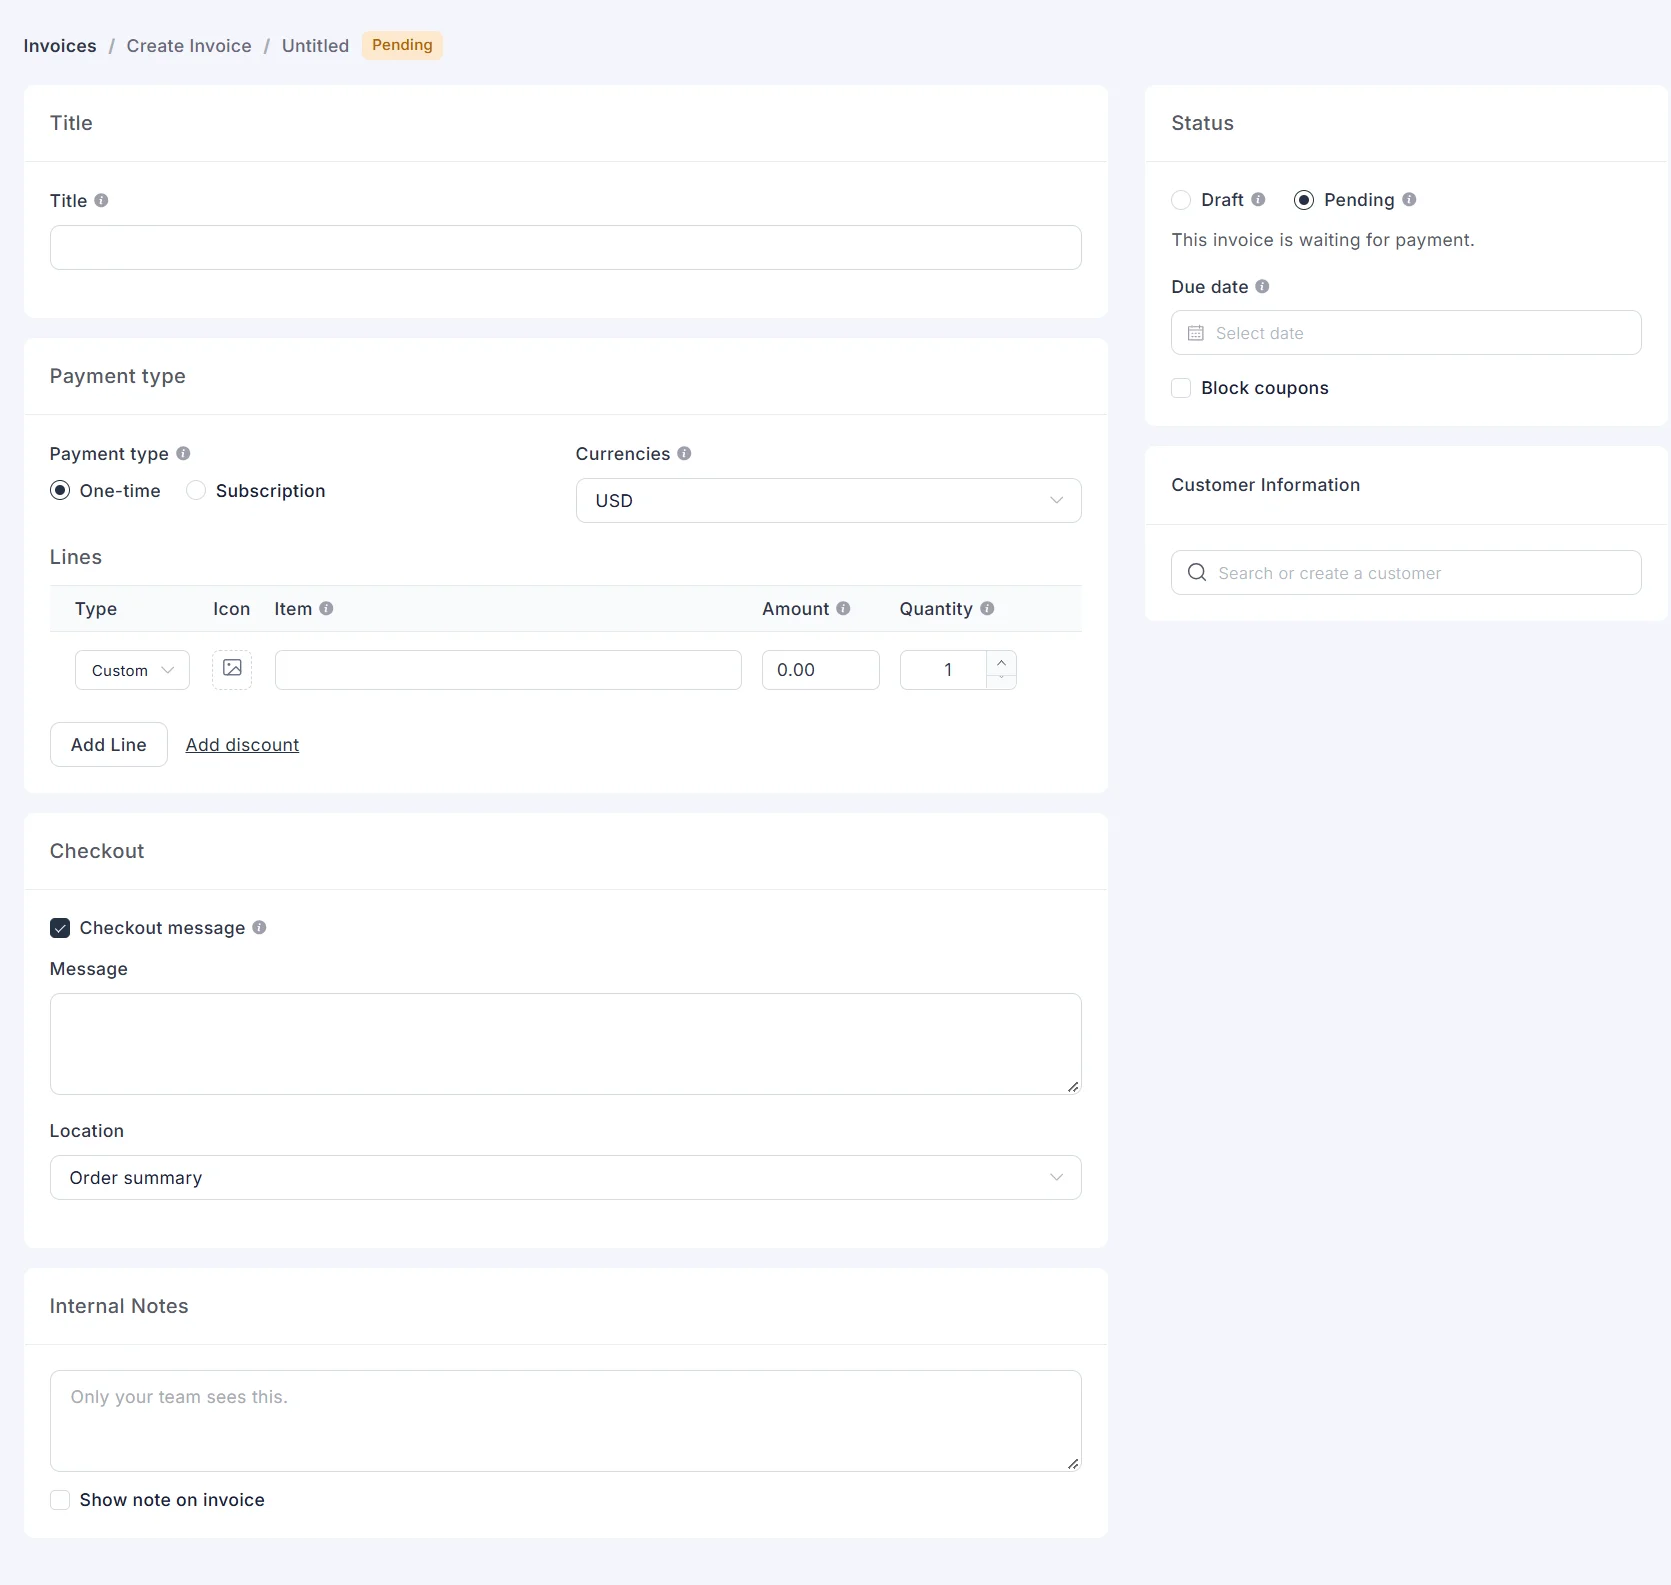Click the quantity value field showing 1
This screenshot has width=1671, height=1585.
[943, 670]
